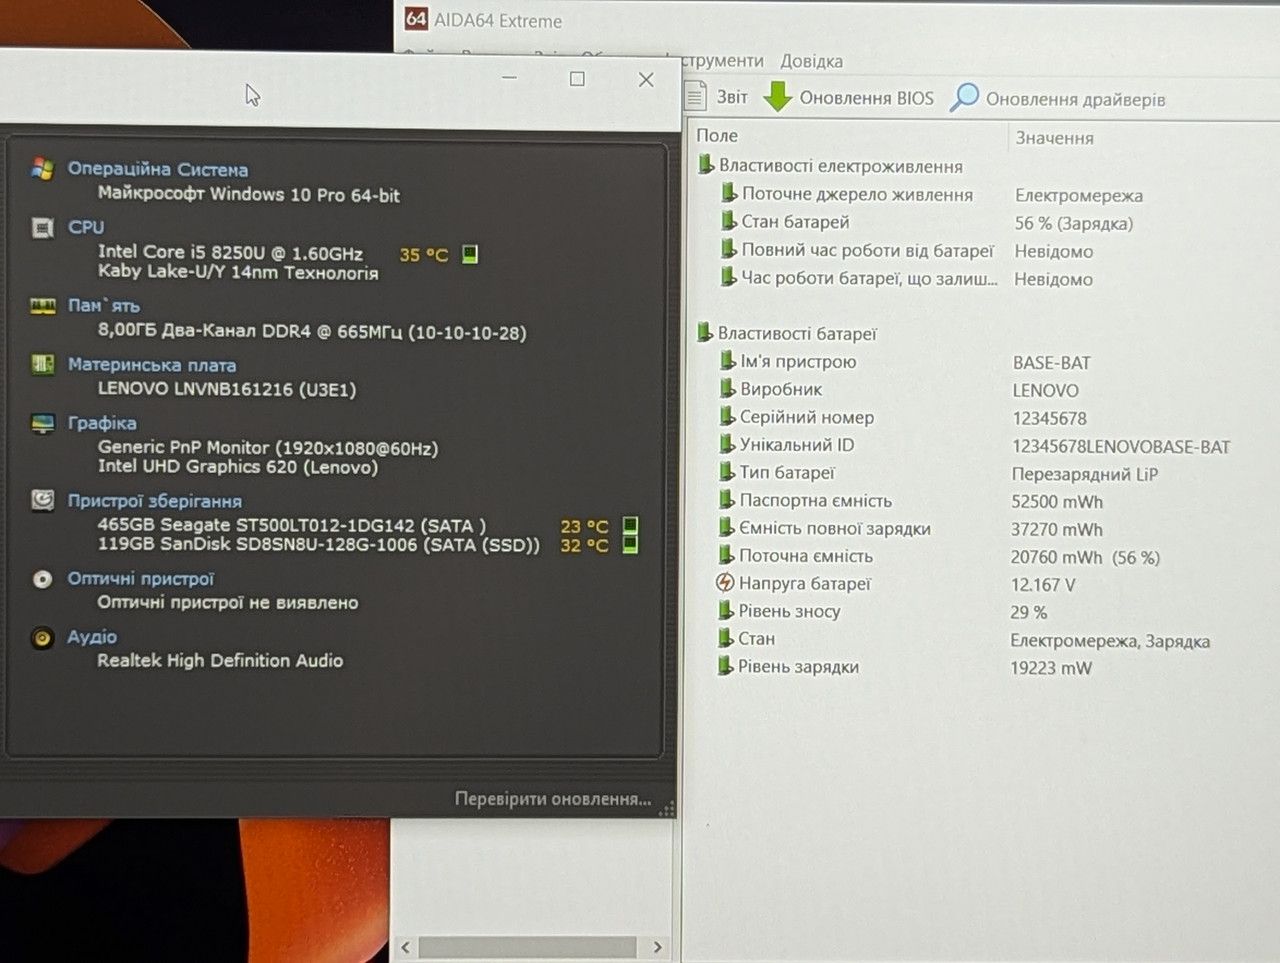Viewport: 1280px width, 963px height.
Task: Click the Значення column header
Action: 1054,138
